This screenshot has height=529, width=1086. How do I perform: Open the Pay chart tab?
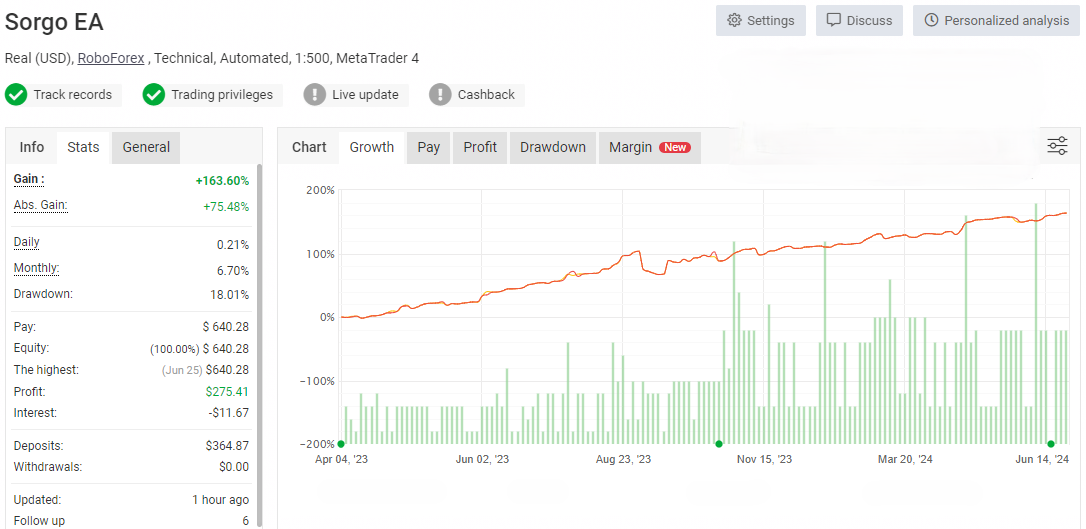[429, 147]
